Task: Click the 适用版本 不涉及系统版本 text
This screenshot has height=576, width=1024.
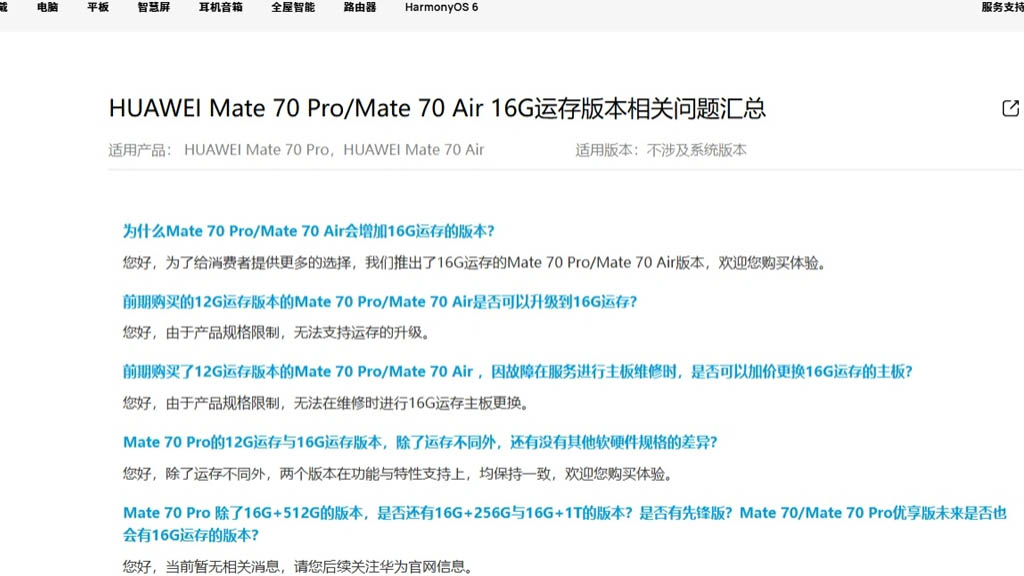Action: pyautogui.click(x=660, y=150)
